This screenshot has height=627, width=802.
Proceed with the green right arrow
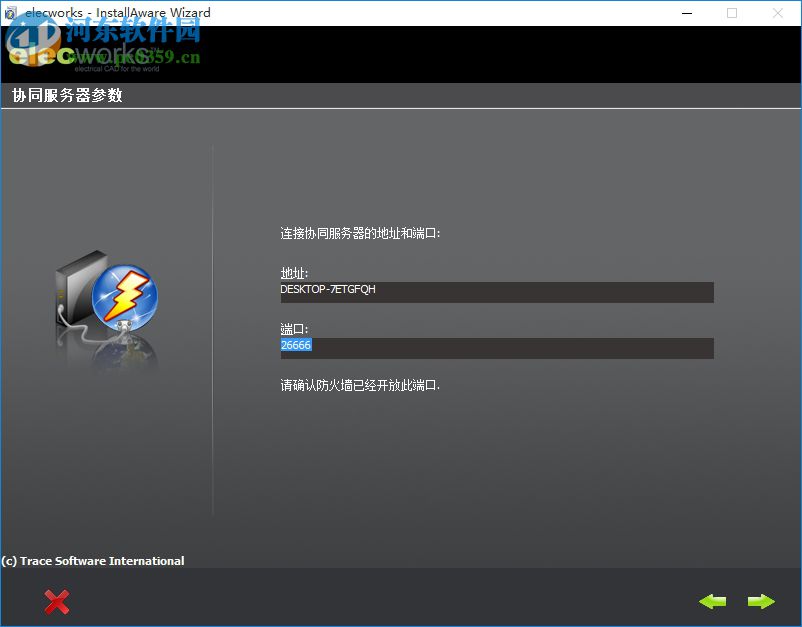click(x=761, y=601)
